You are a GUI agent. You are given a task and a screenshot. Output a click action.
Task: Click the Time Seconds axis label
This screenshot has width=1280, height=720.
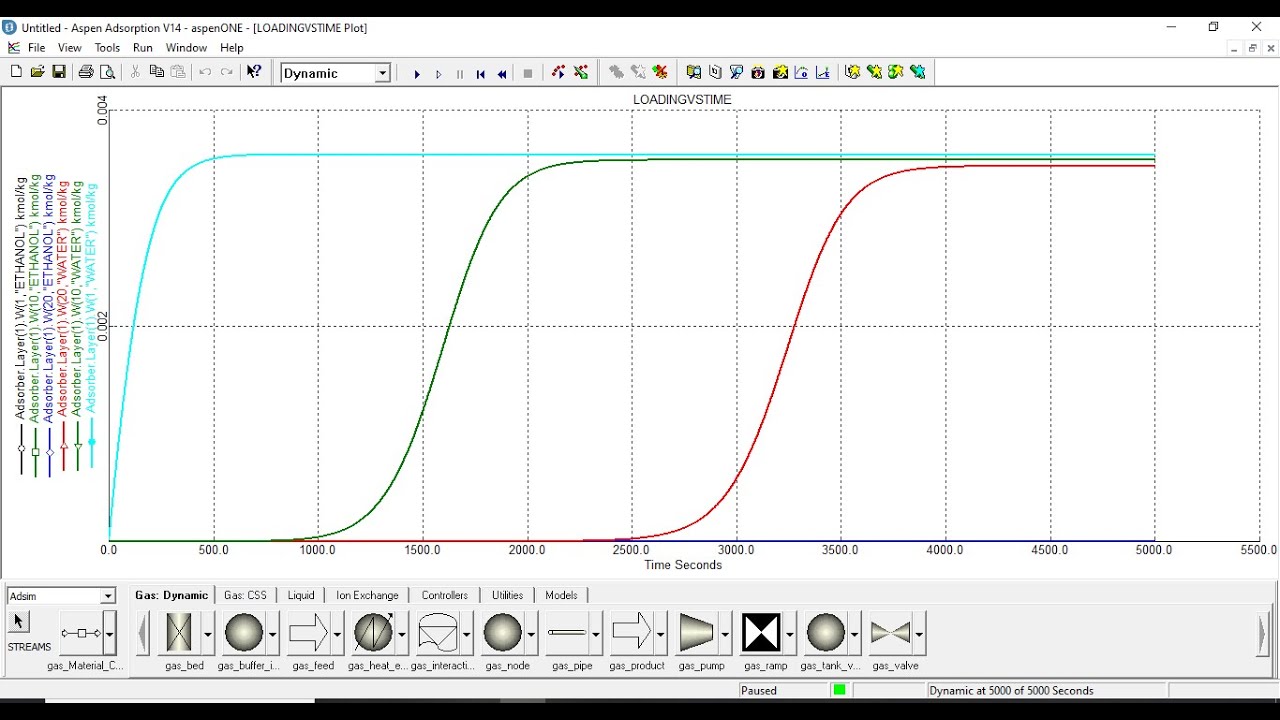tap(683, 565)
